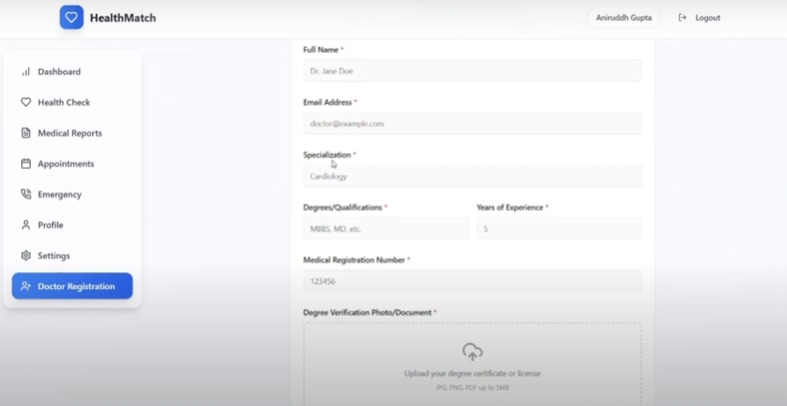Click the Health Check heart icon
The image size is (787, 406).
(x=26, y=102)
